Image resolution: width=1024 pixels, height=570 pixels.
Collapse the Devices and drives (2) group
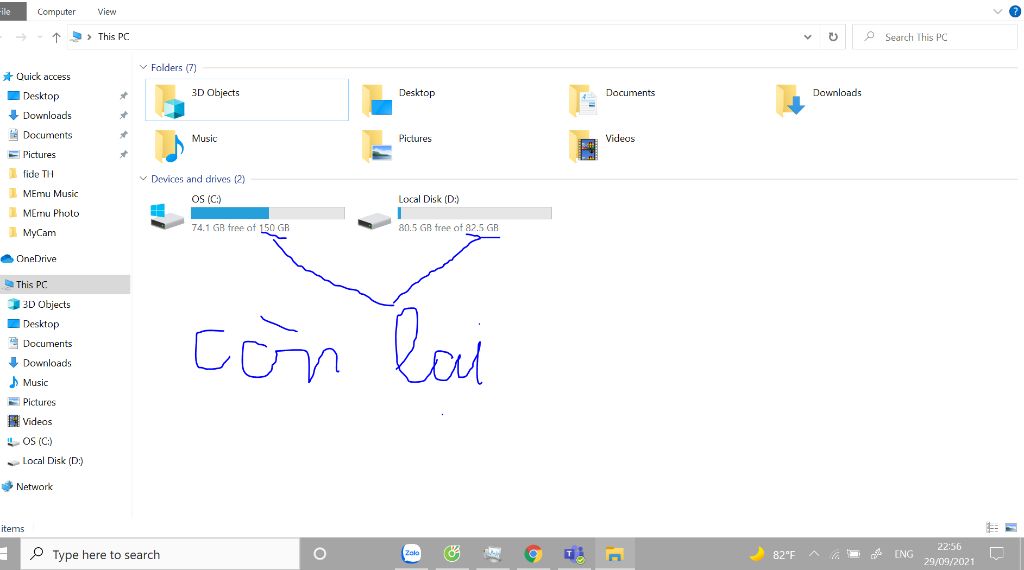143,178
